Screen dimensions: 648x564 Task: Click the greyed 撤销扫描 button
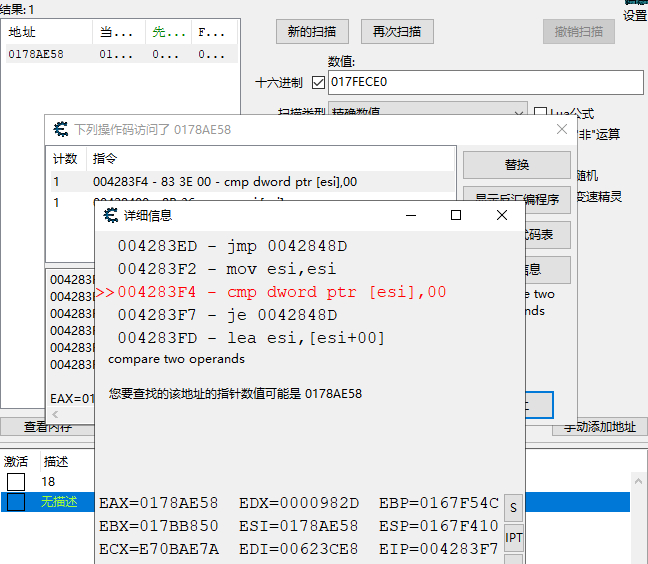[x=579, y=31]
